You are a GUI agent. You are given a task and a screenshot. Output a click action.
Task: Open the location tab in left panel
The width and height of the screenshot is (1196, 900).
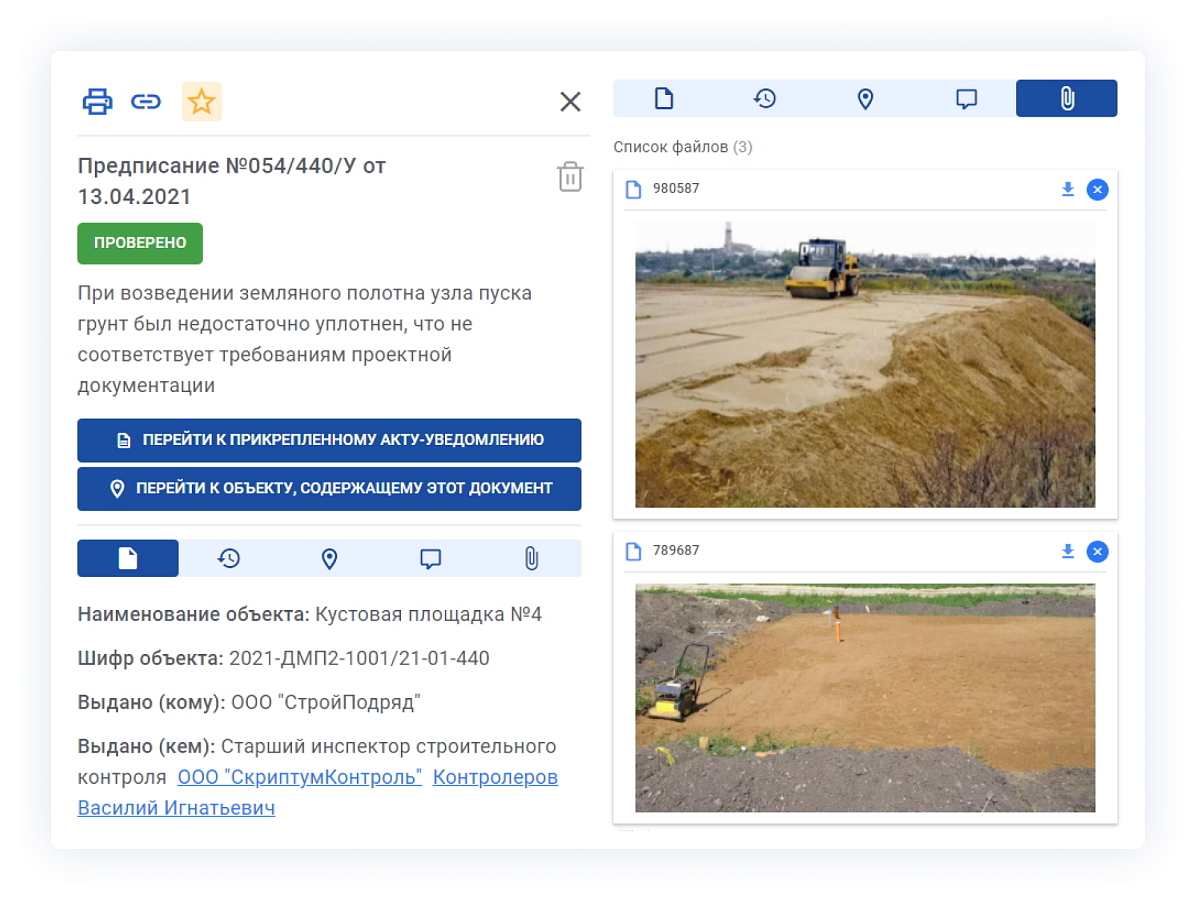pos(330,558)
